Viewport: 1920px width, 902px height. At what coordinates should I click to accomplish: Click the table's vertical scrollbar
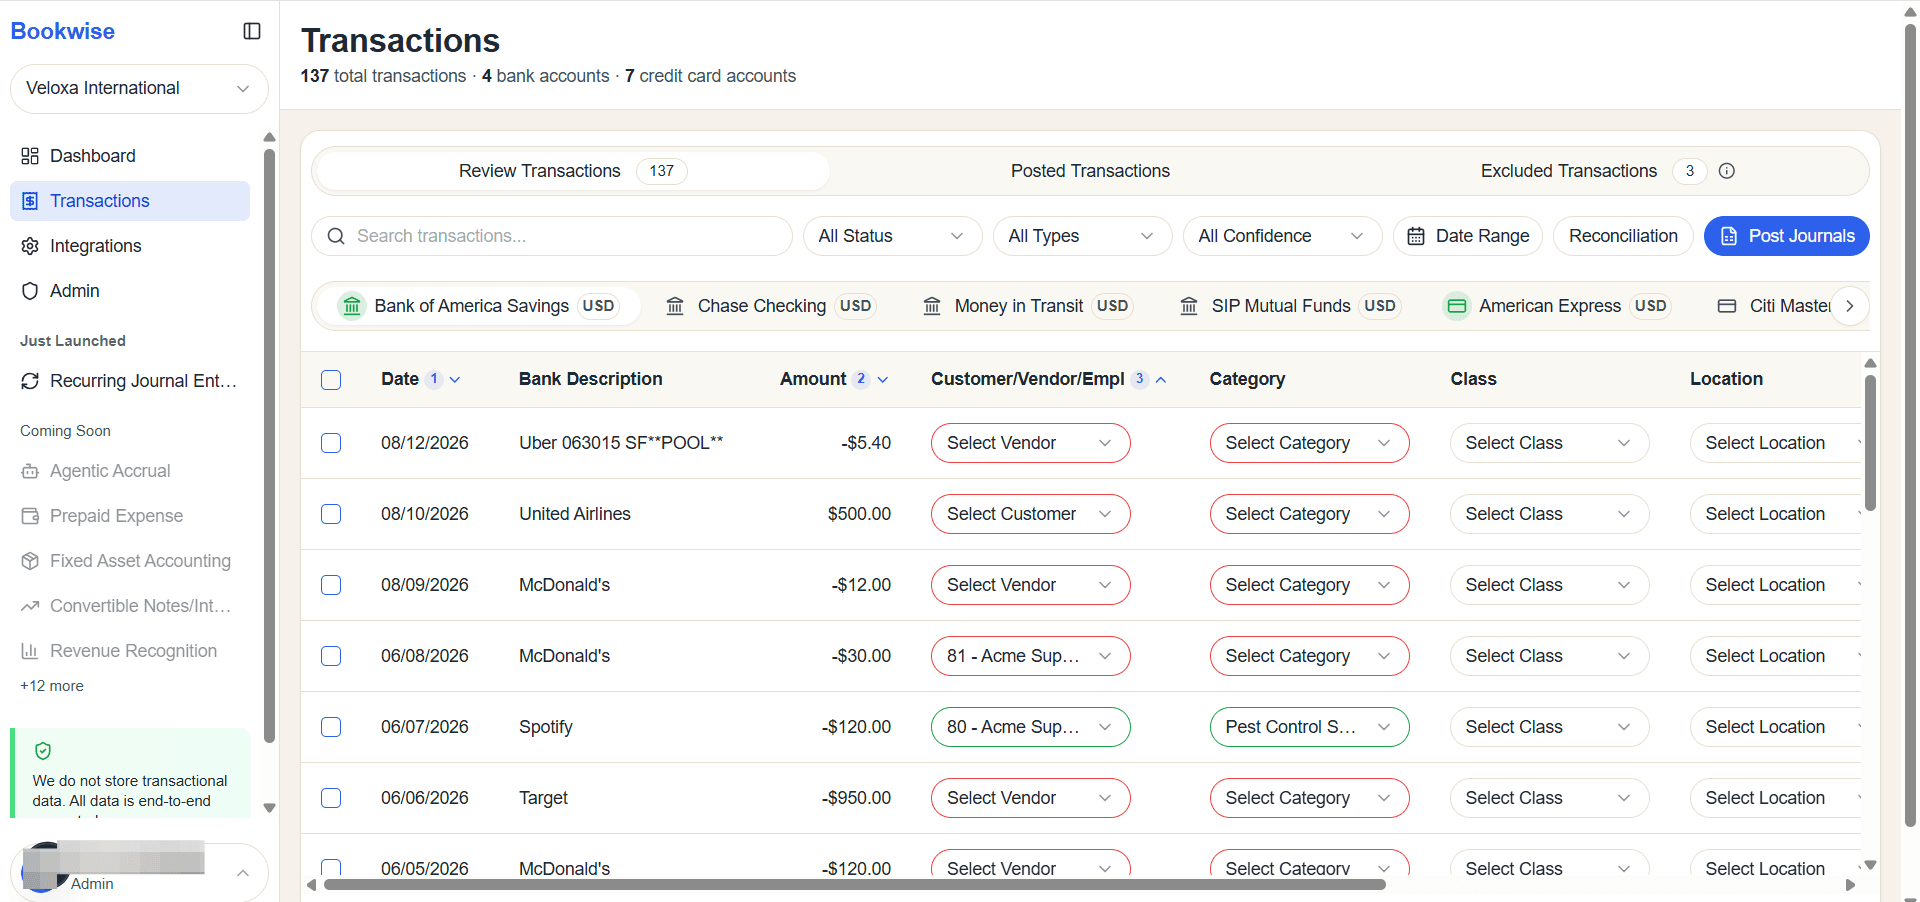(x=1870, y=443)
